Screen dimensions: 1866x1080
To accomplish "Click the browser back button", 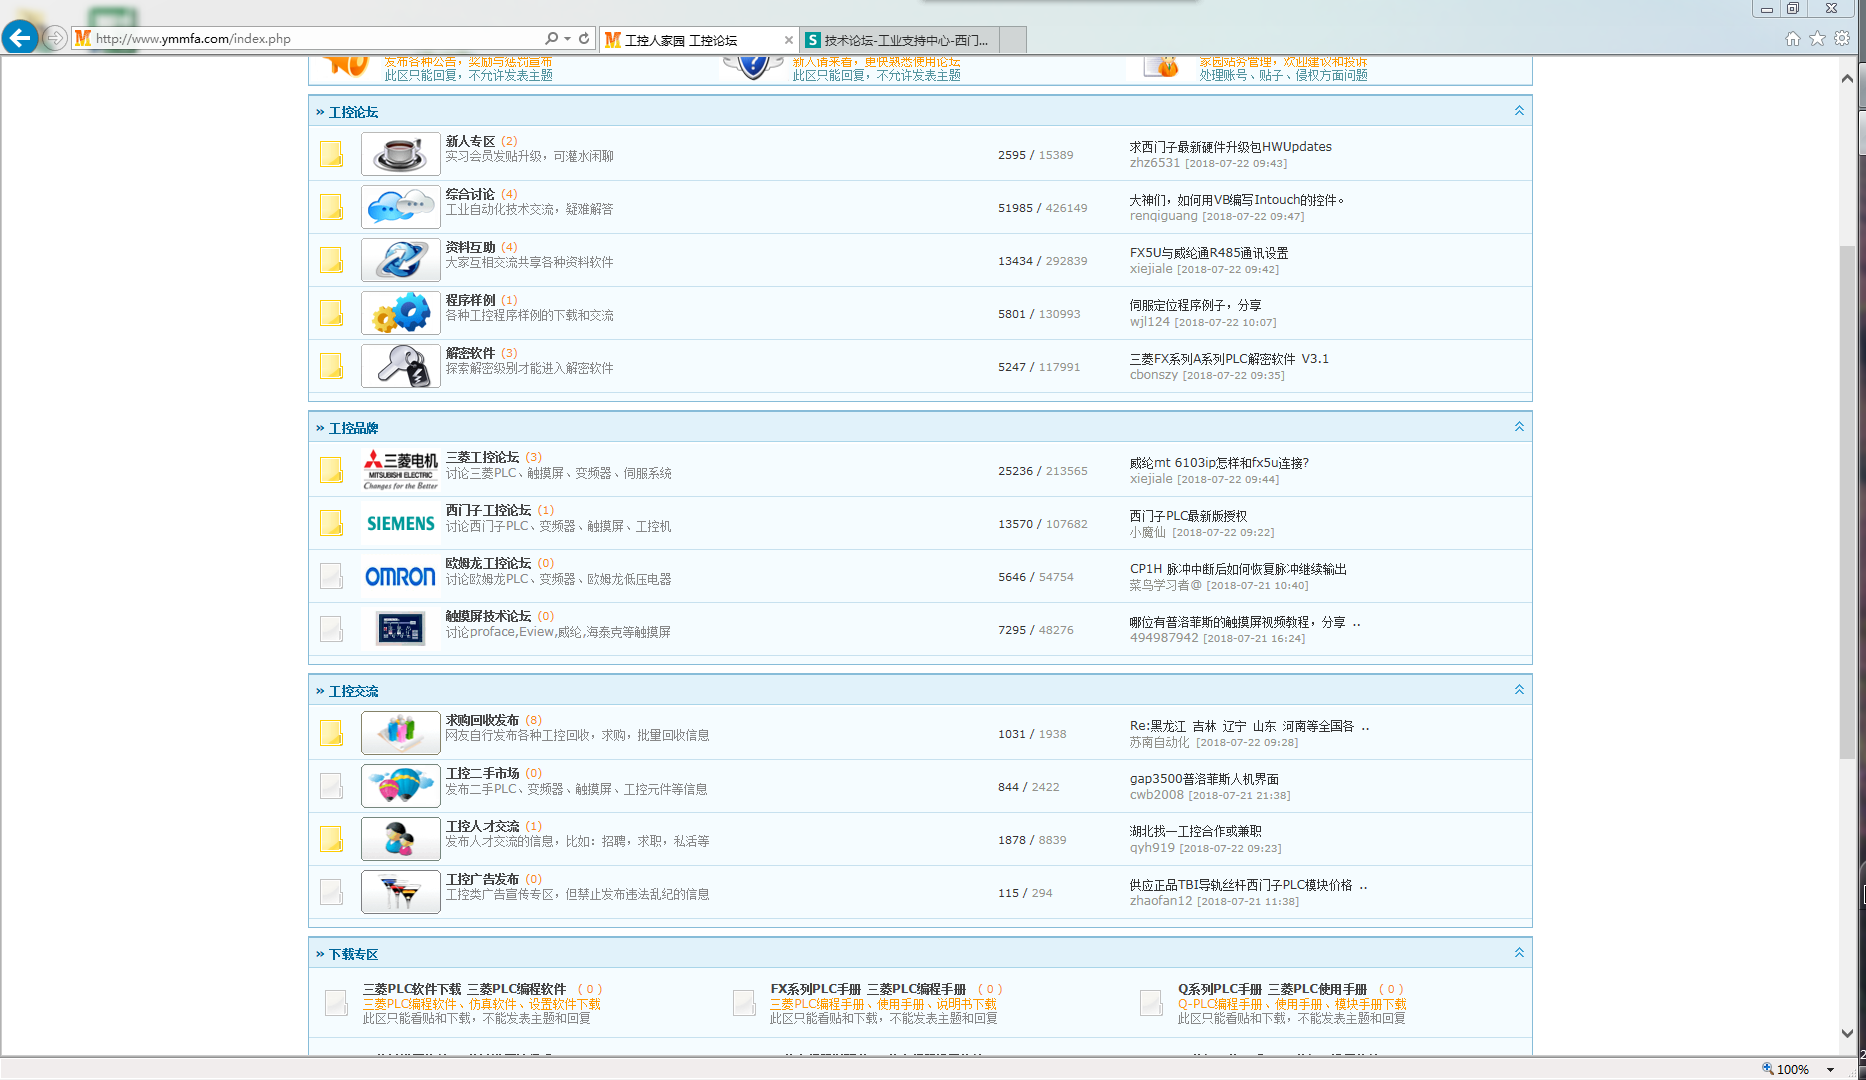I will [20, 38].
